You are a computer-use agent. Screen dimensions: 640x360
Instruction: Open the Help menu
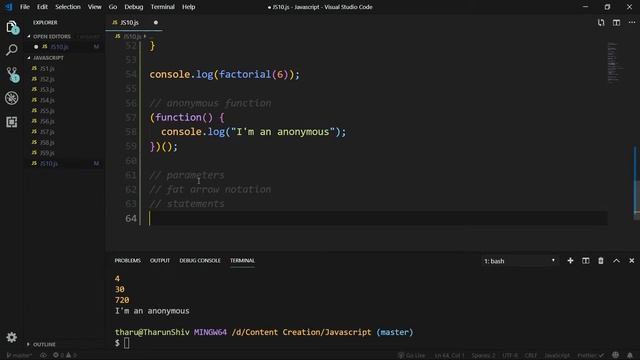tap(188, 7)
